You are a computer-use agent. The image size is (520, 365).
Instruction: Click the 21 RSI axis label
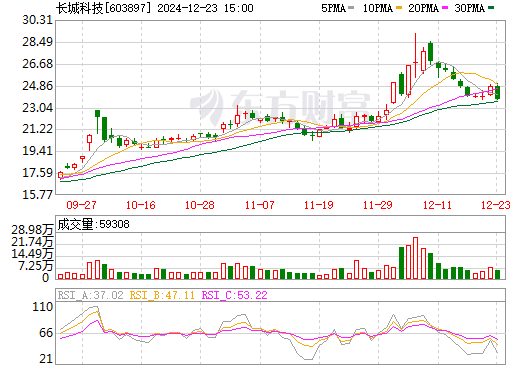point(46,359)
